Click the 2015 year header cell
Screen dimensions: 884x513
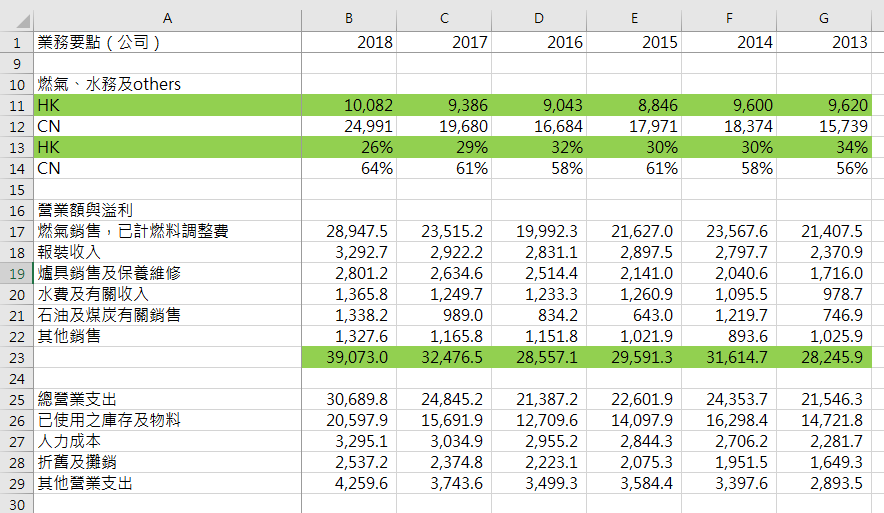click(634, 42)
